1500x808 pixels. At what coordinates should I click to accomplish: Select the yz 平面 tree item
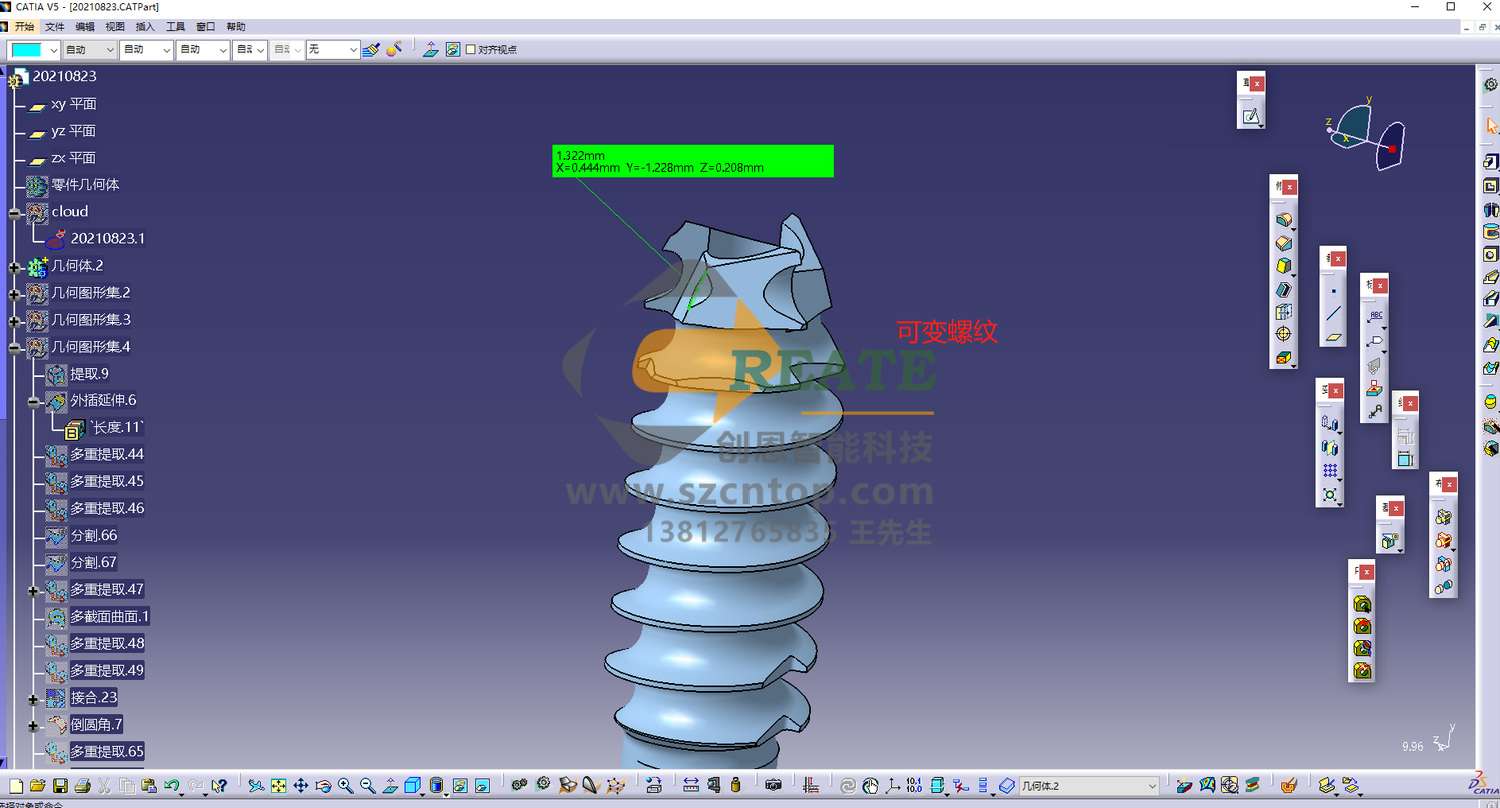pos(73,131)
